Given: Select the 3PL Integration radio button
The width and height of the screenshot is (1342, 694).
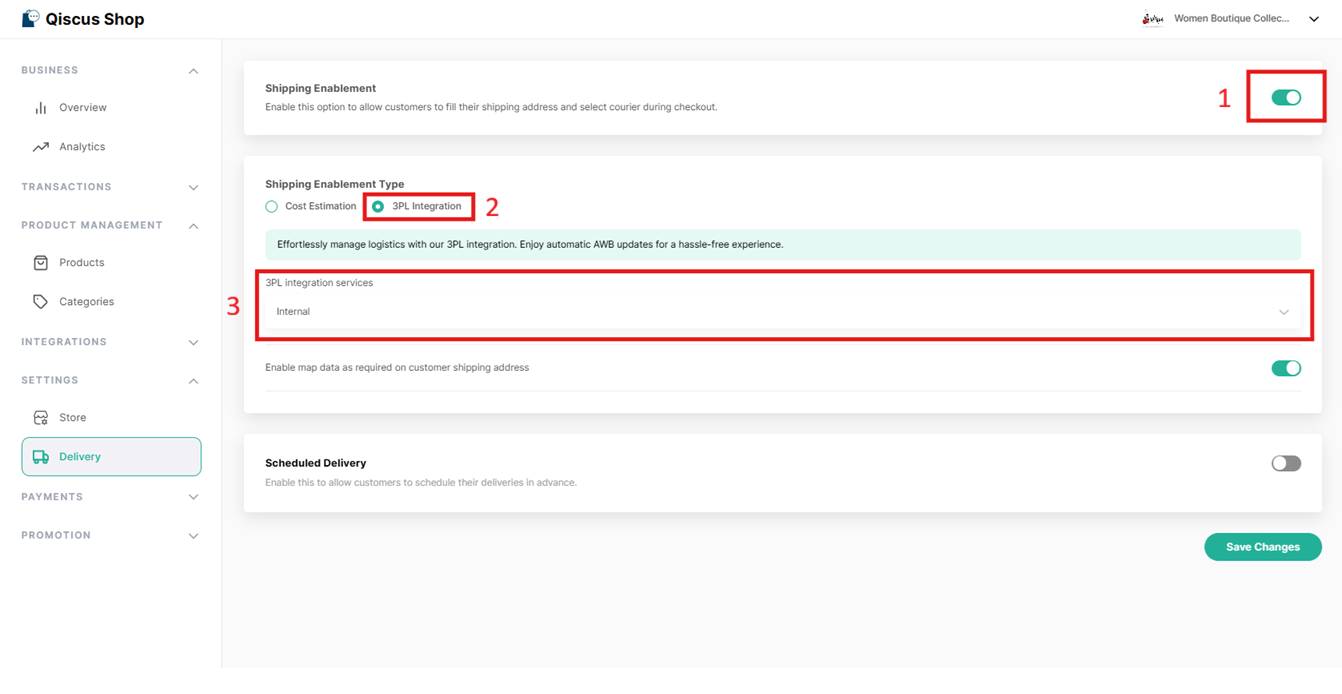Looking at the screenshot, I should (x=378, y=206).
